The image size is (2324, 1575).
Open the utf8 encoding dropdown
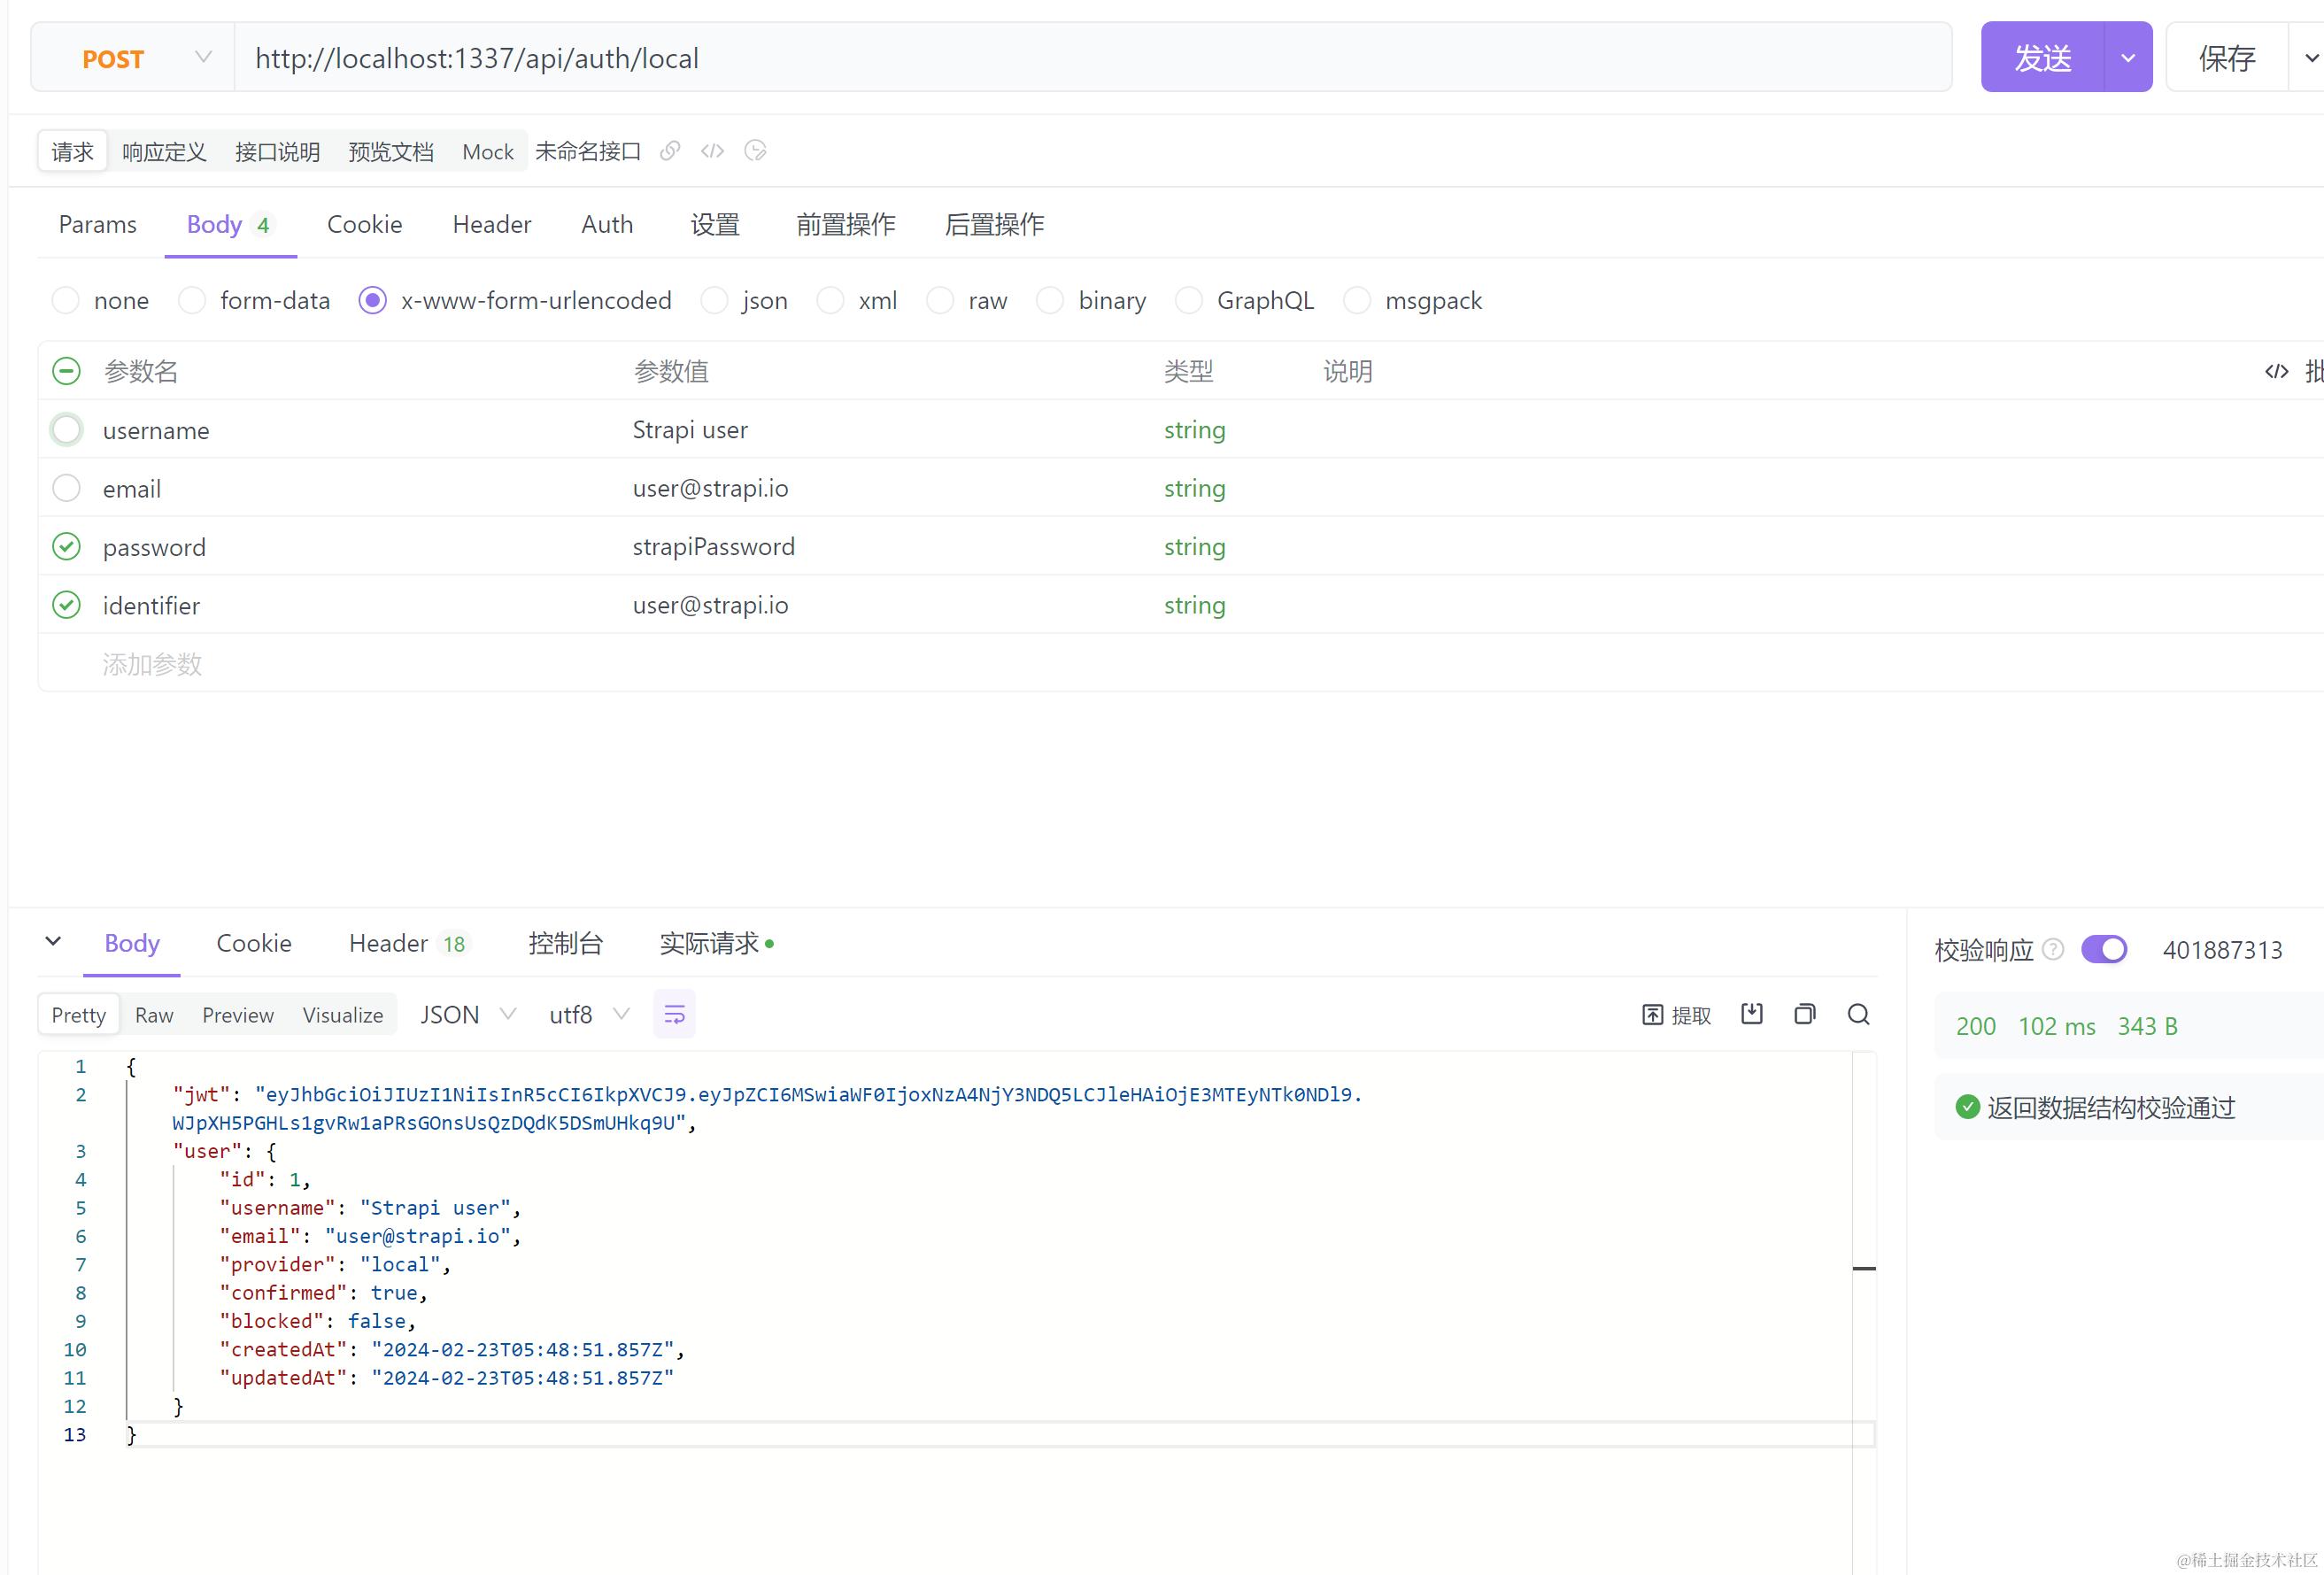click(x=589, y=1015)
